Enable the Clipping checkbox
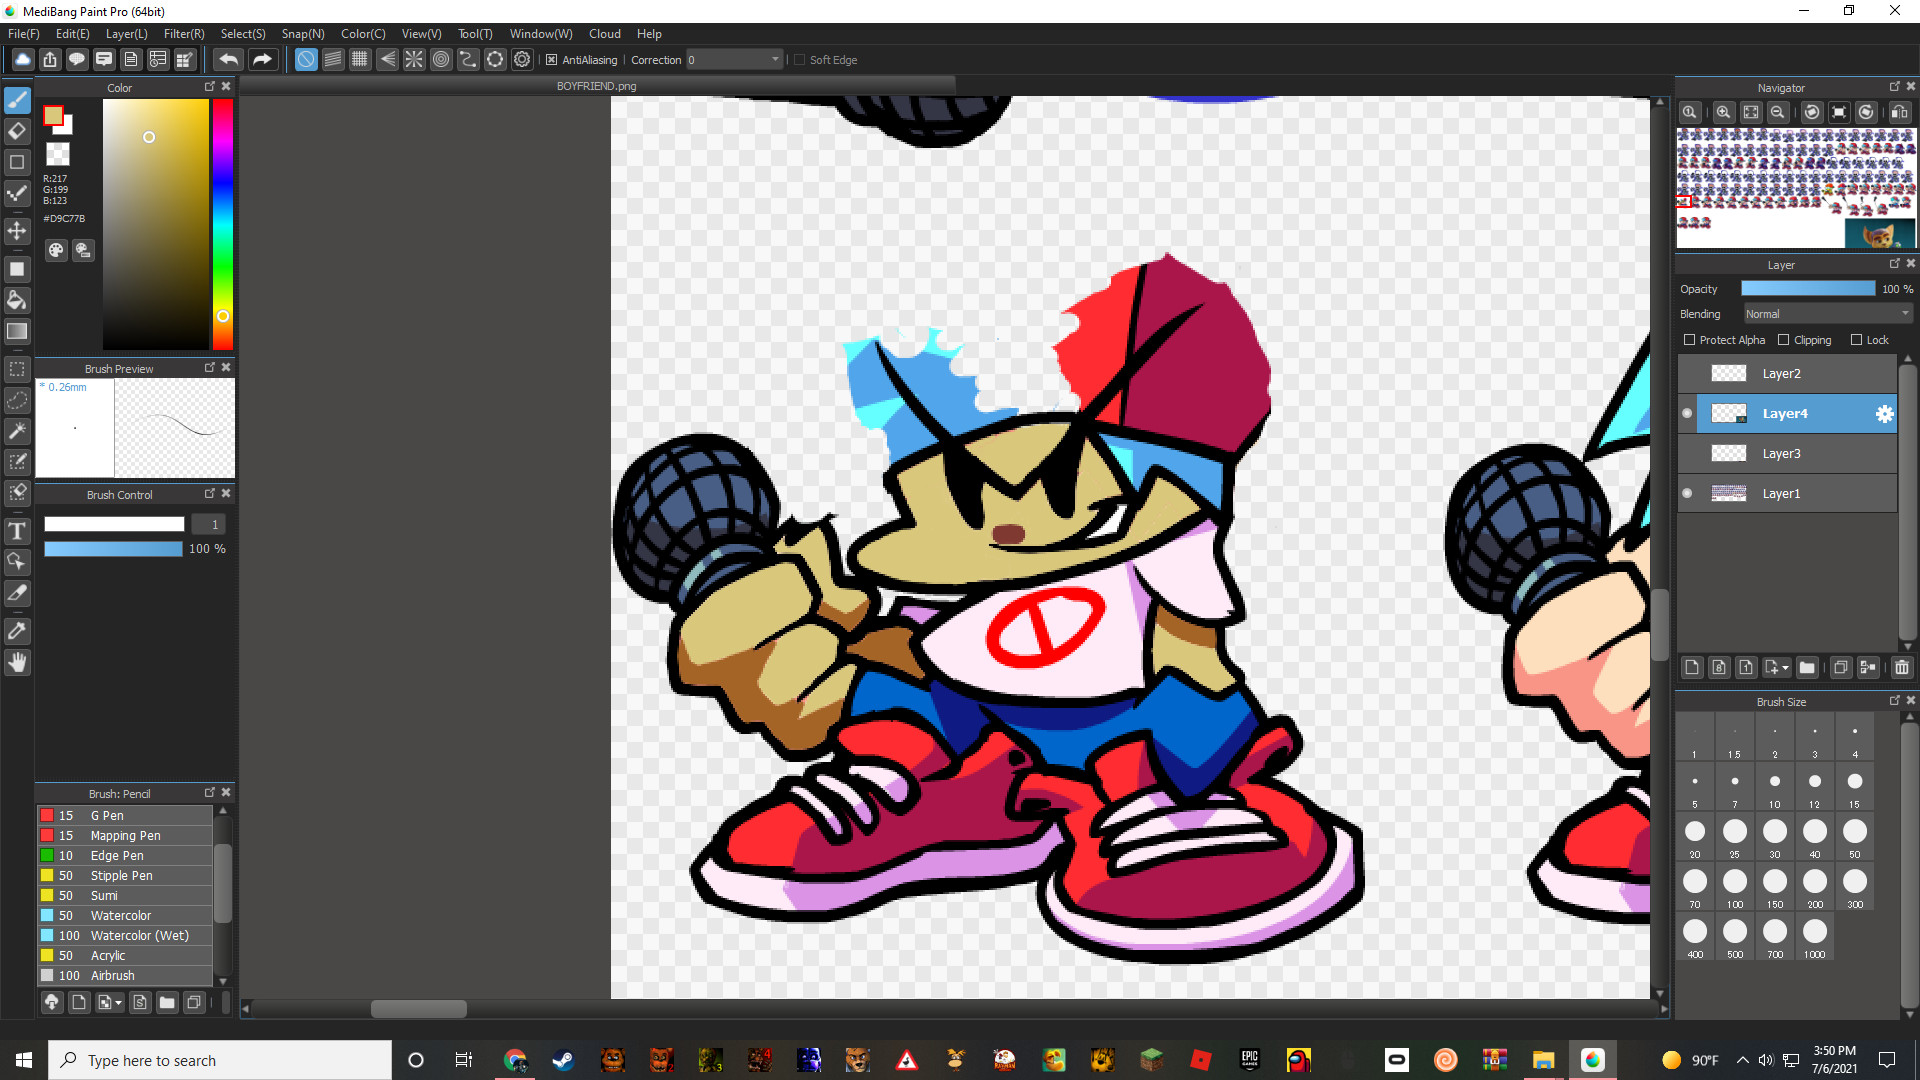 pos(1786,339)
